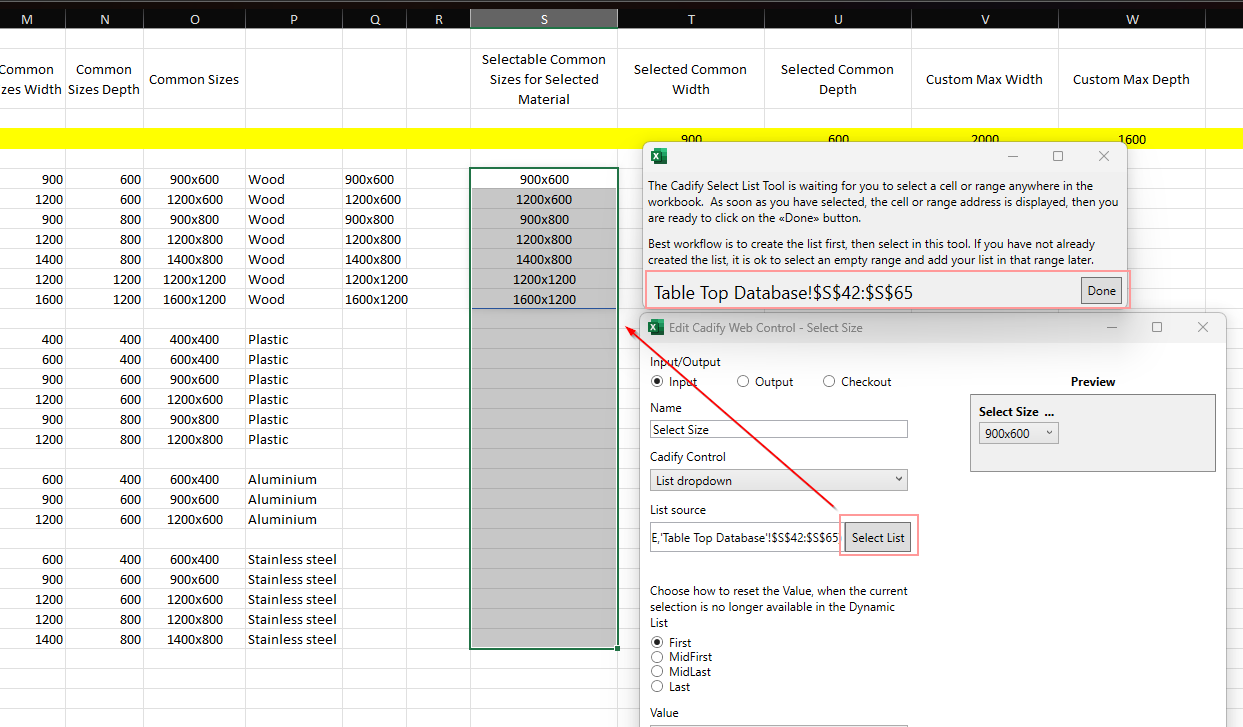Choose the MidLast reset option
The image size is (1243, 727).
(x=657, y=672)
